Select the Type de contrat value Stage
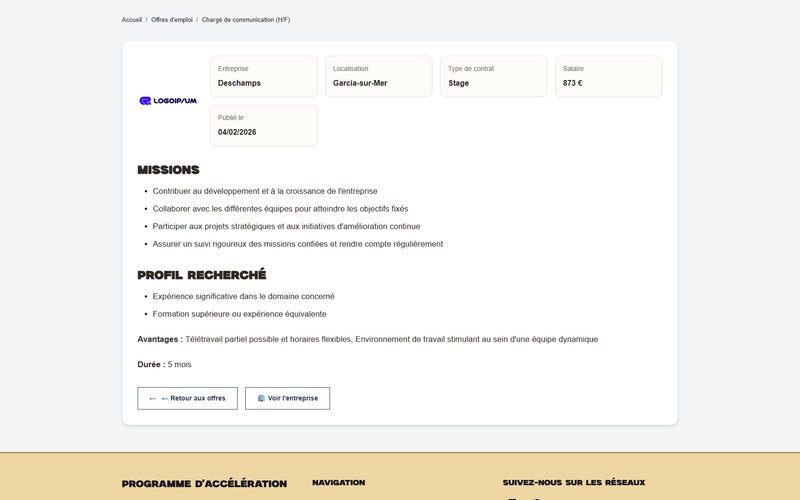 coord(459,83)
